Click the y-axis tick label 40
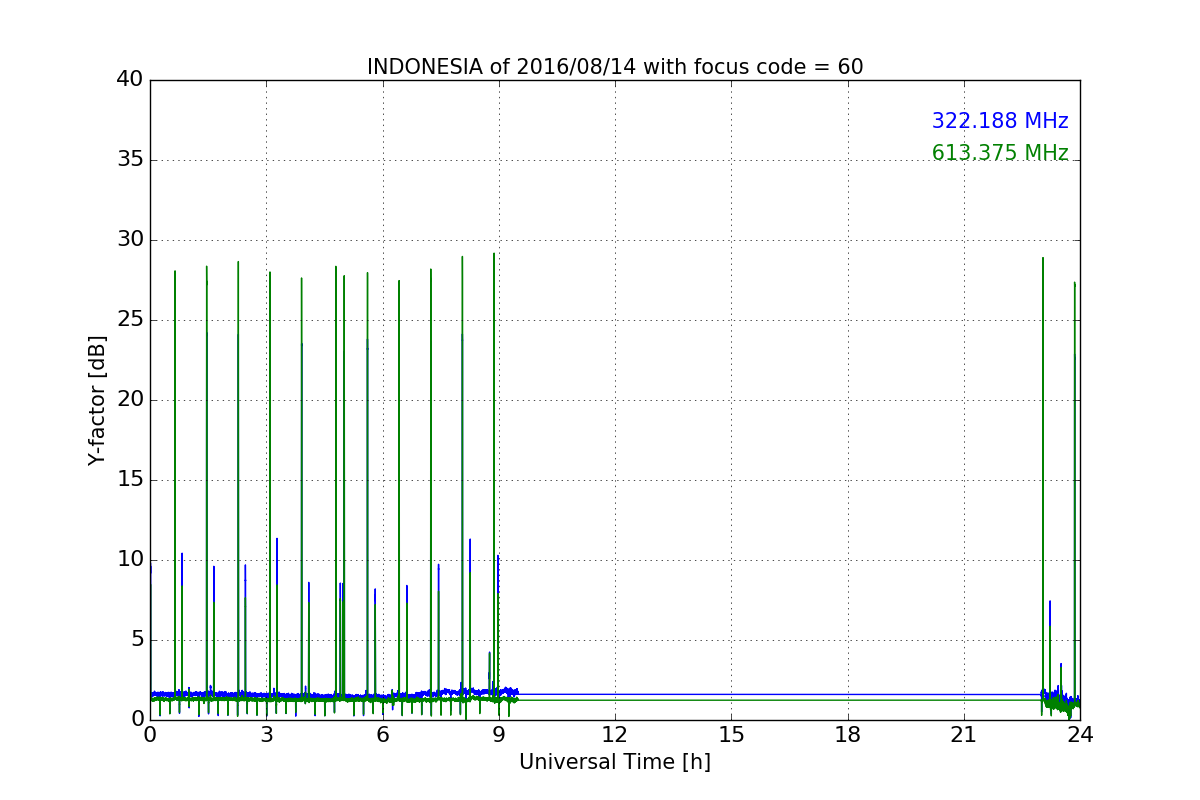The image size is (1200, 800). coord(130,80)
